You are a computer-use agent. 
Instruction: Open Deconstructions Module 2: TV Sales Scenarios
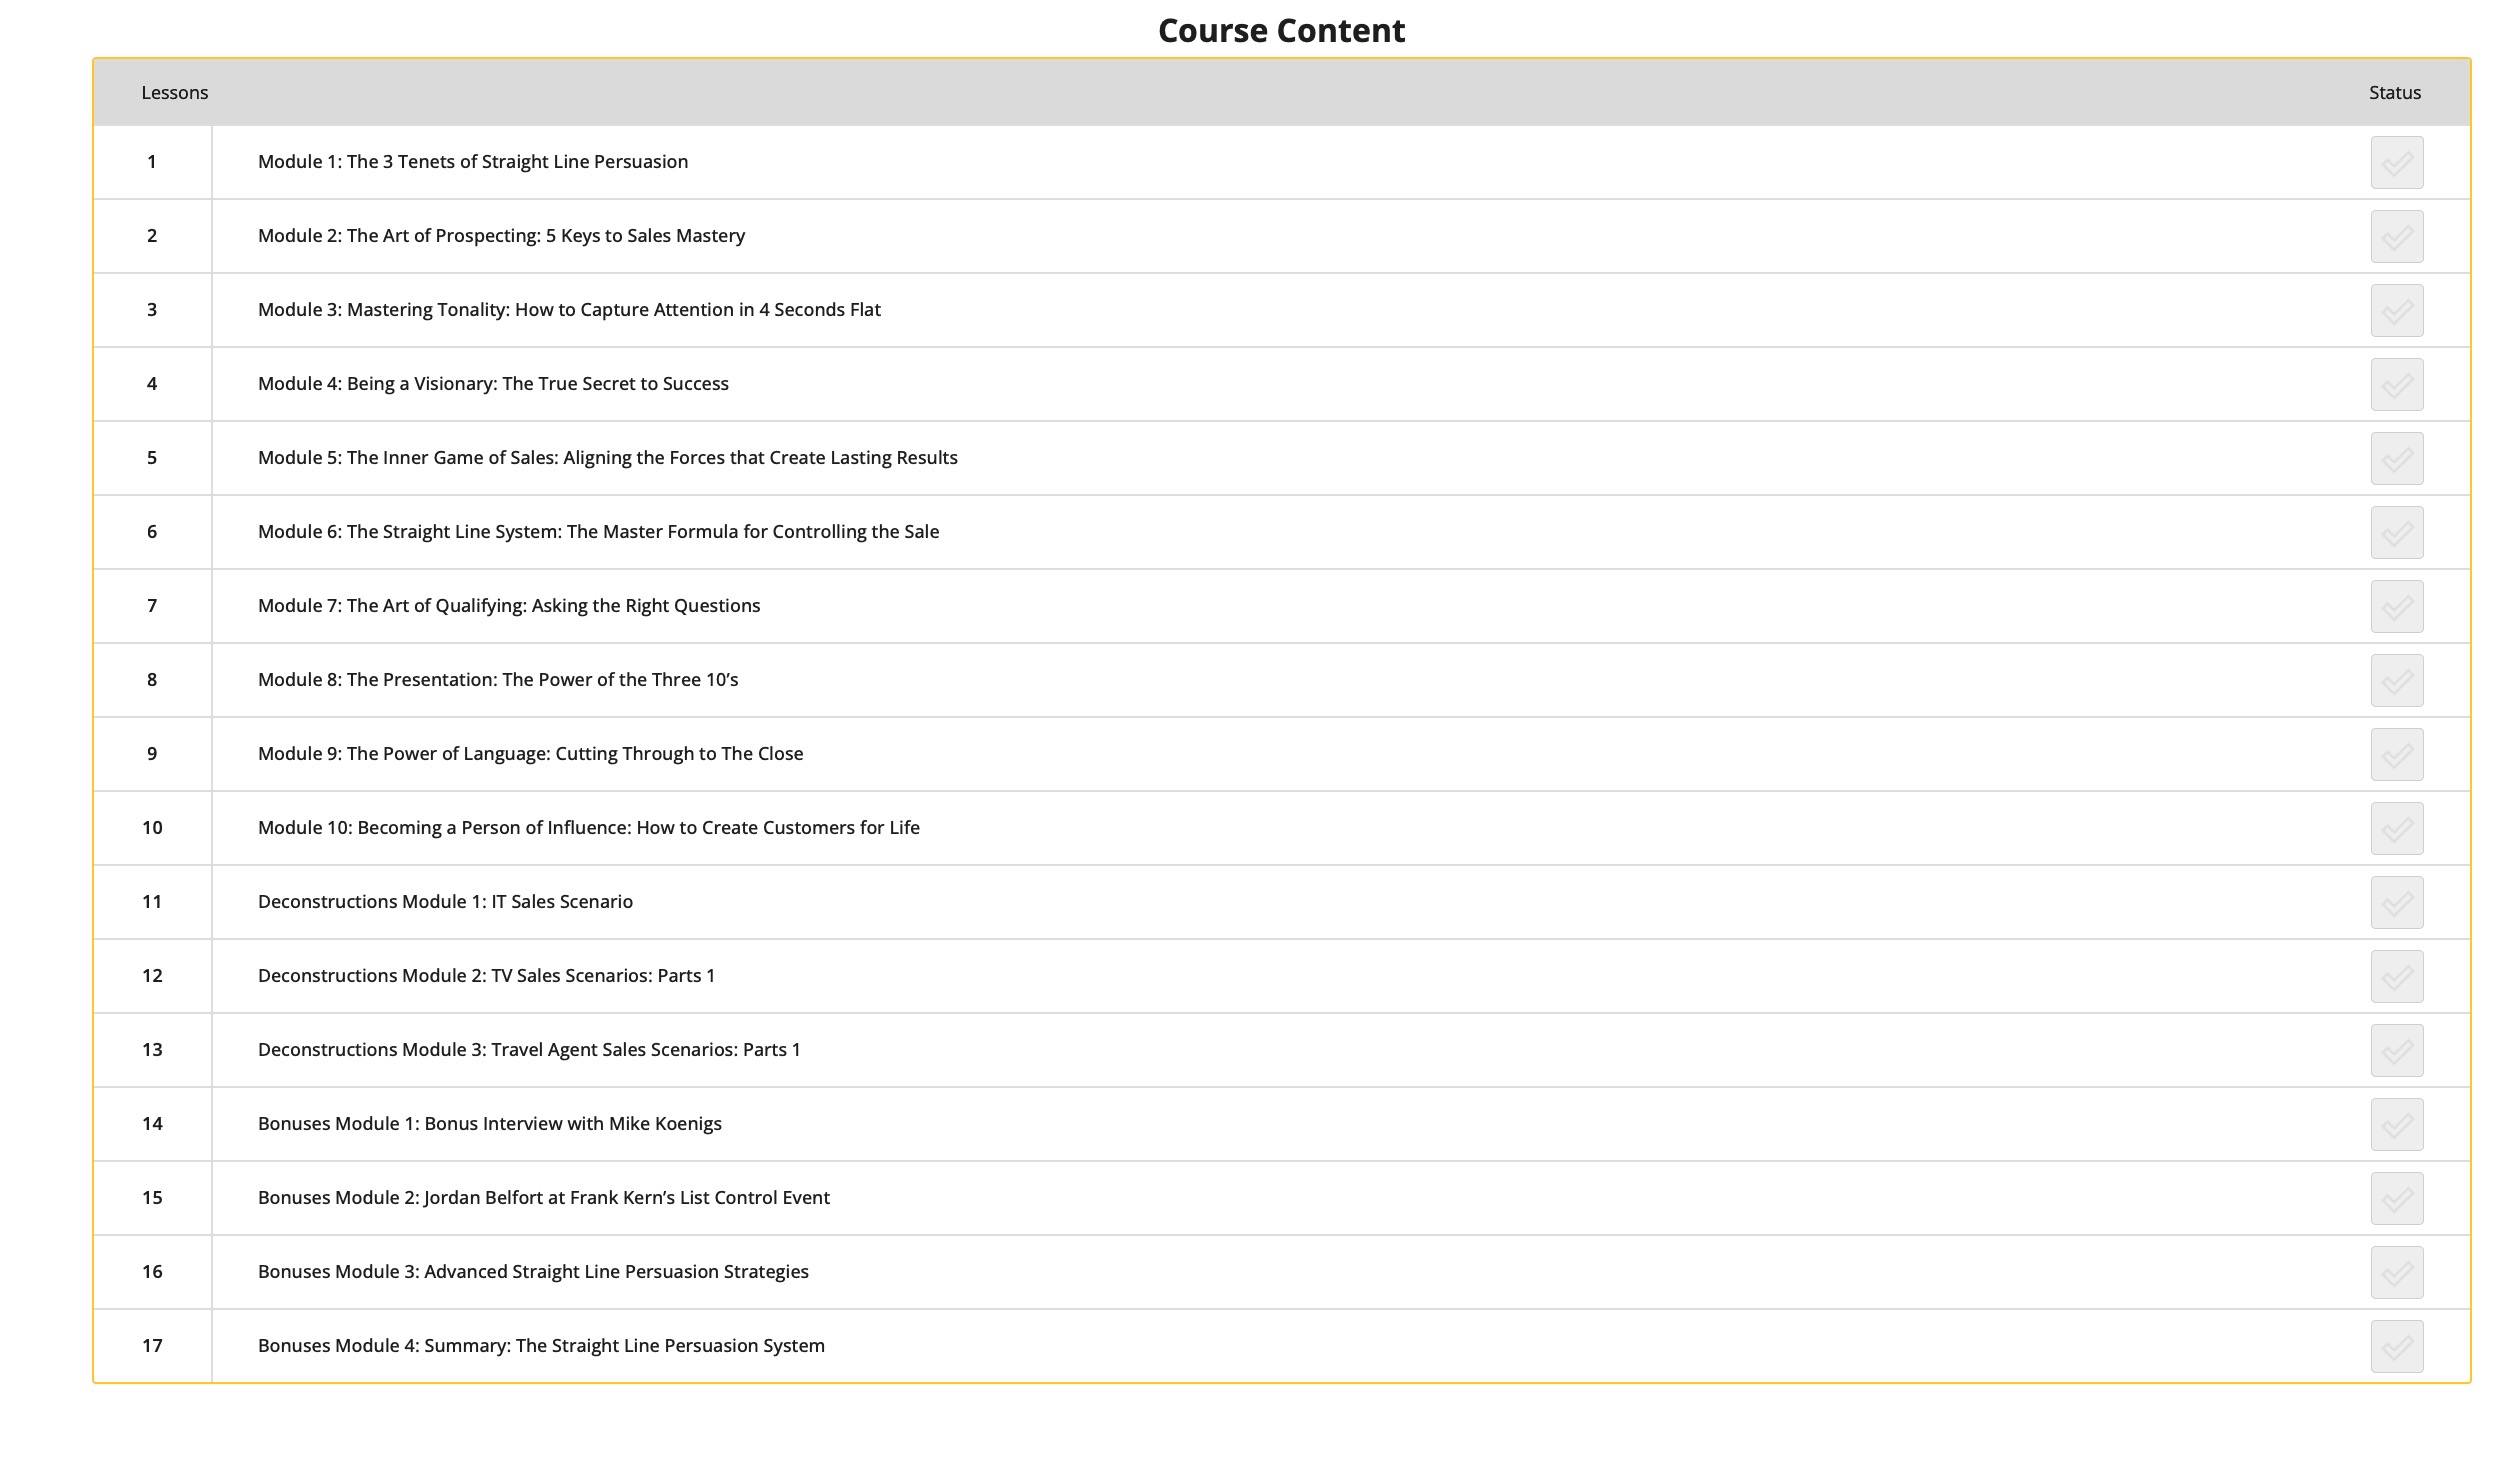click(x=487, y=976)
